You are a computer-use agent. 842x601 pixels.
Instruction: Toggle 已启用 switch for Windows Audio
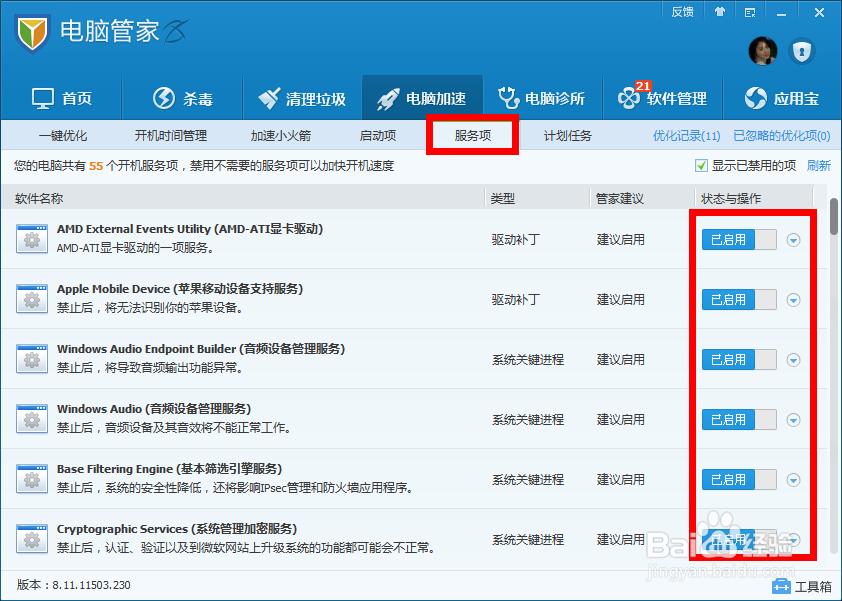click(x=739, y=419)
